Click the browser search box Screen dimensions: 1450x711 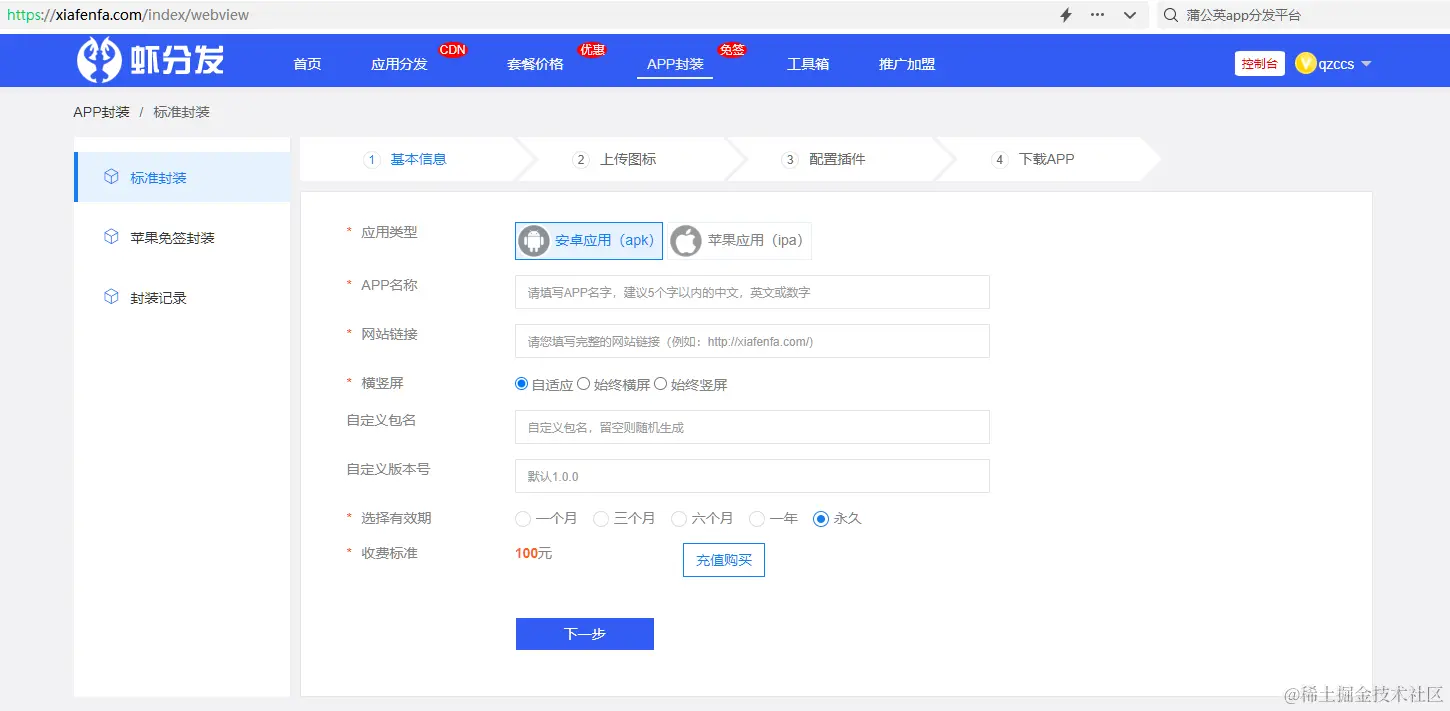click(1303, 15)
